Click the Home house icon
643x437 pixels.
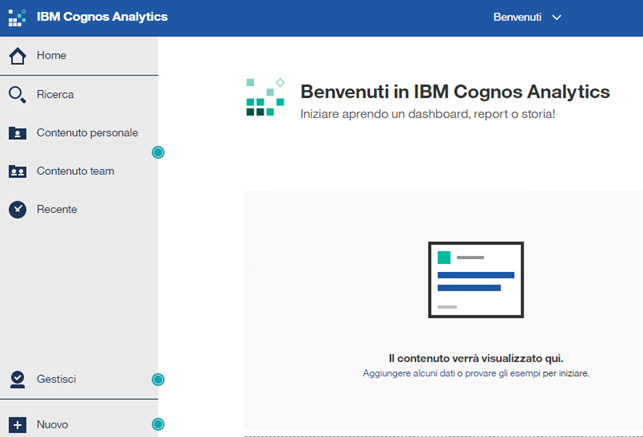[x=18, y=56]
